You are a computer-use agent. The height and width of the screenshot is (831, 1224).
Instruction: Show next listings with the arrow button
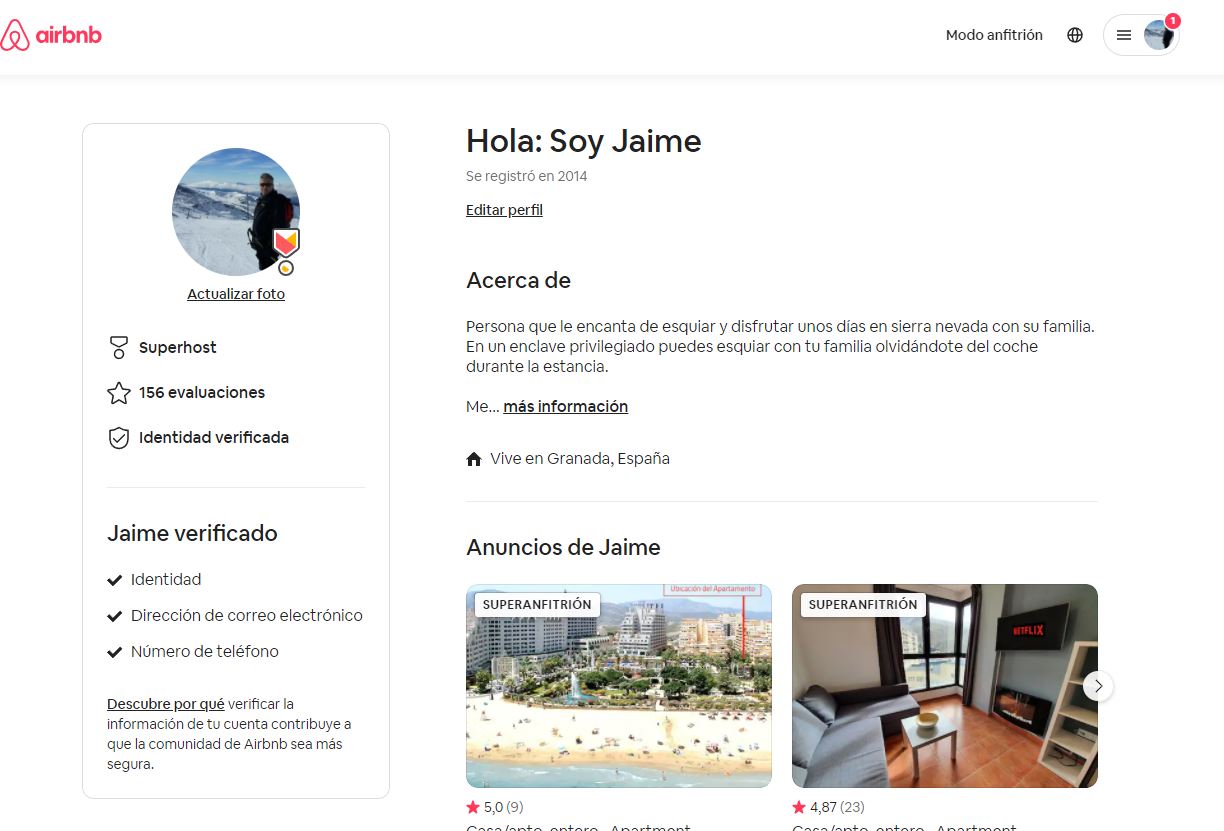(x=1098, y=686)
